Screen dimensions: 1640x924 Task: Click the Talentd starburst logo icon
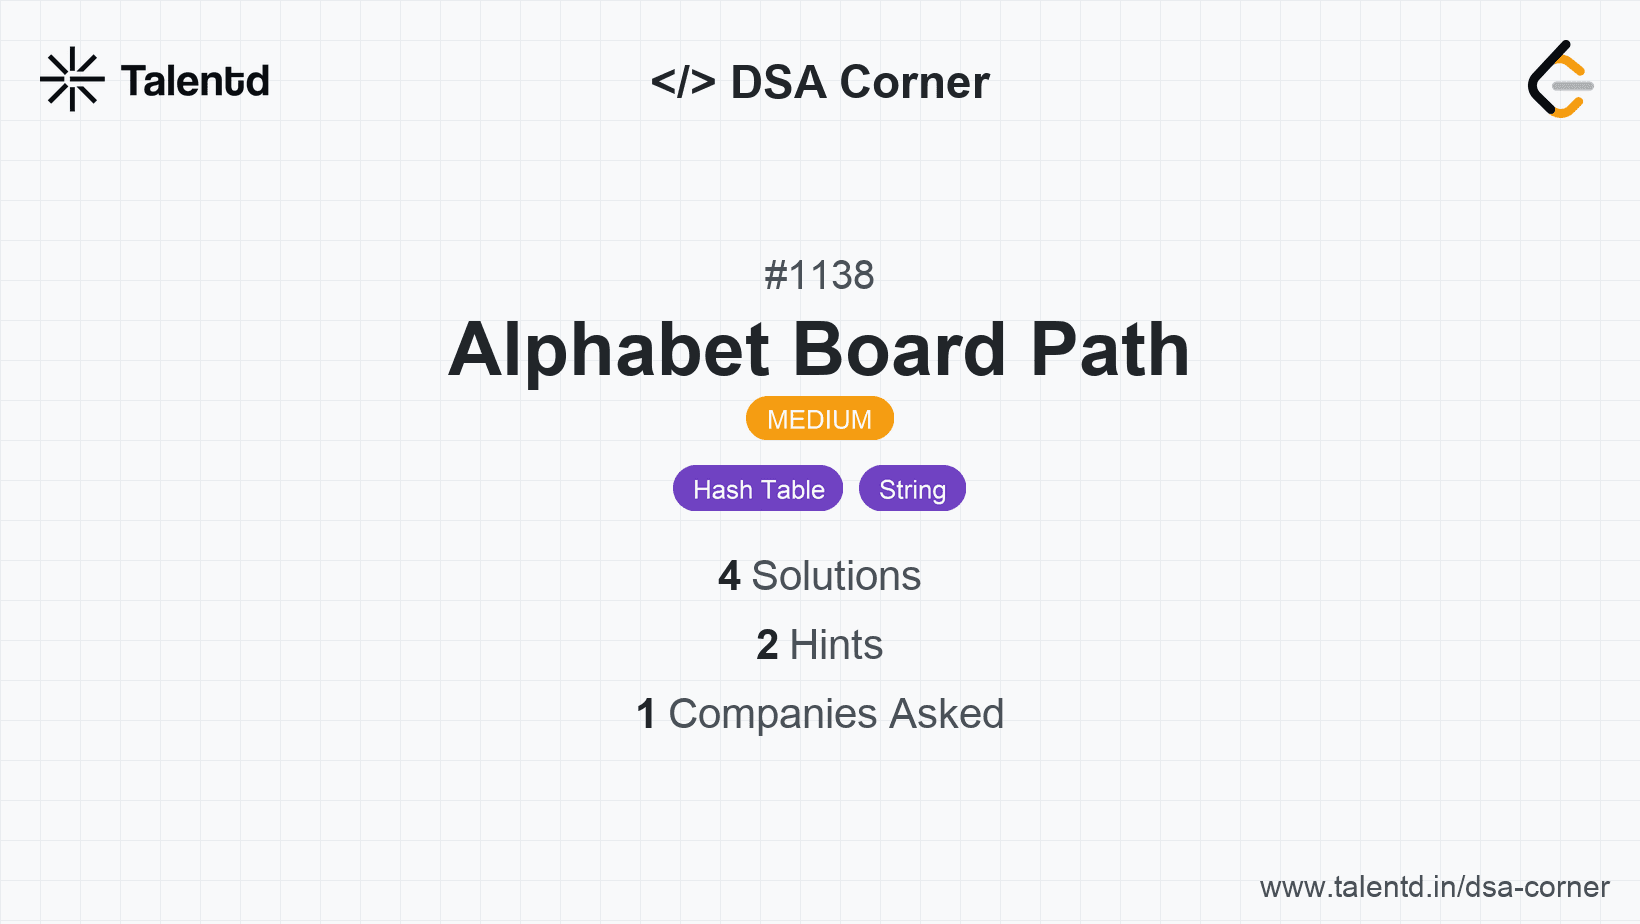pyautogui.click(x=72, y=79)
